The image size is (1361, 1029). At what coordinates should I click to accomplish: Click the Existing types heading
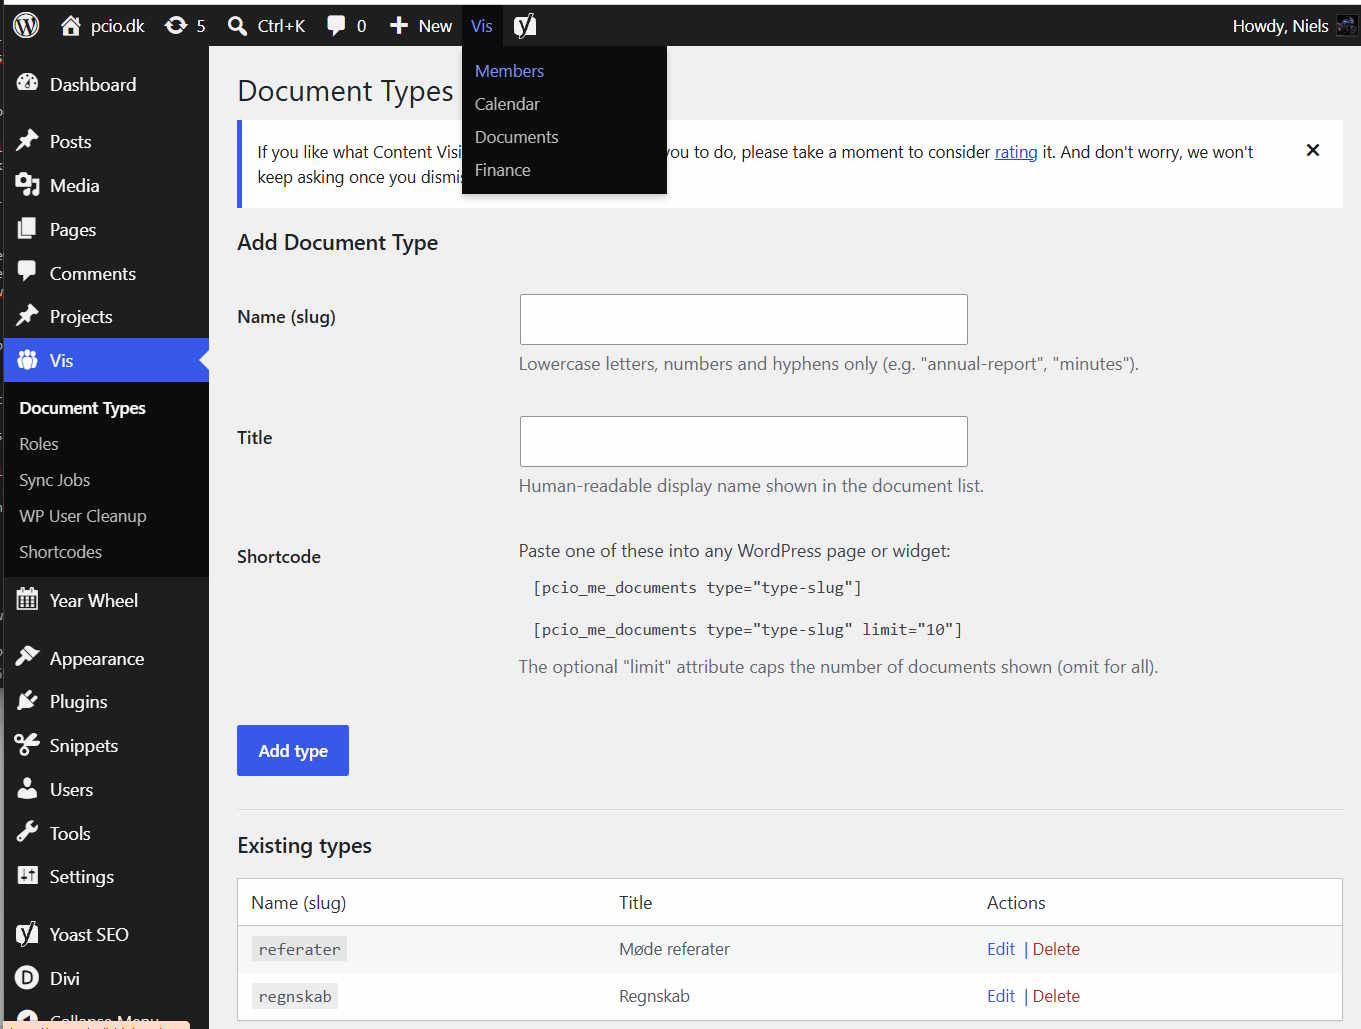(x=304, y=845)
